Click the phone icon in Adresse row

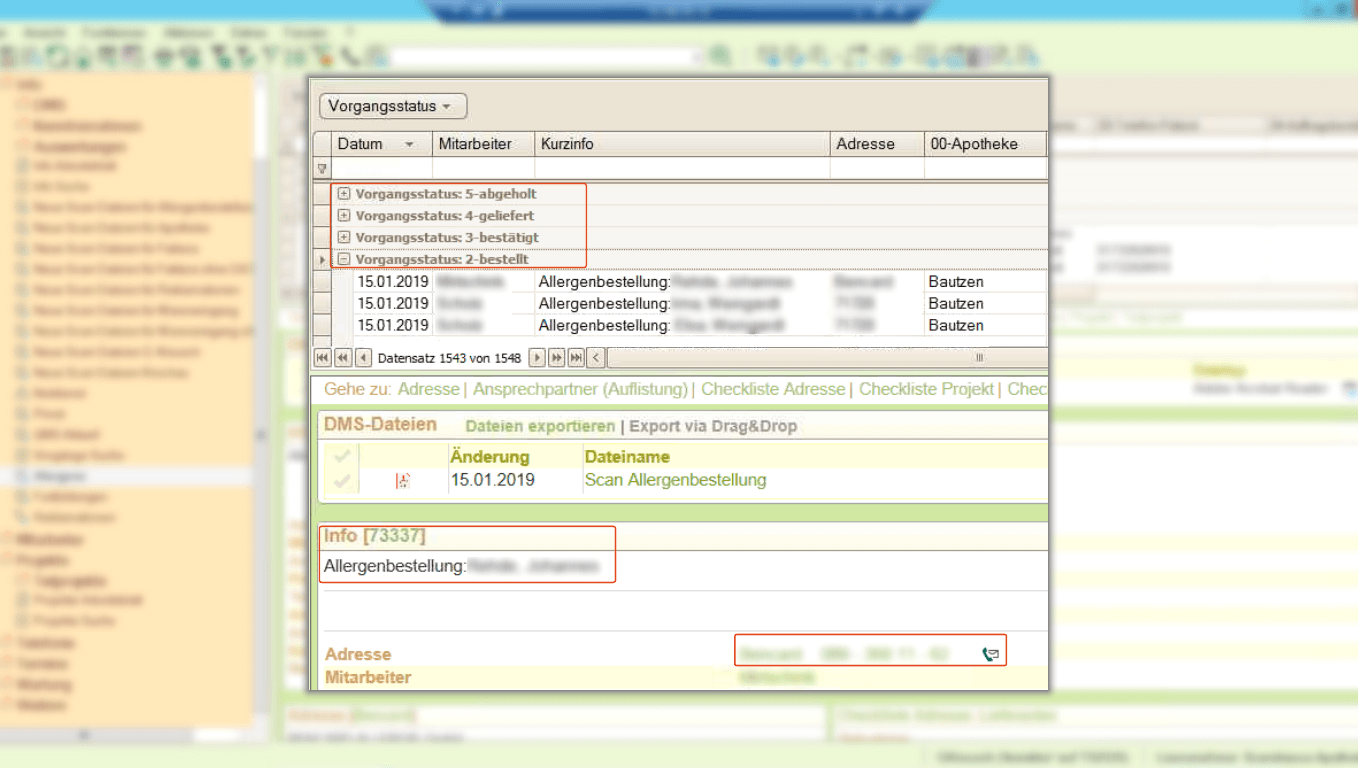[x=990, y=654]
